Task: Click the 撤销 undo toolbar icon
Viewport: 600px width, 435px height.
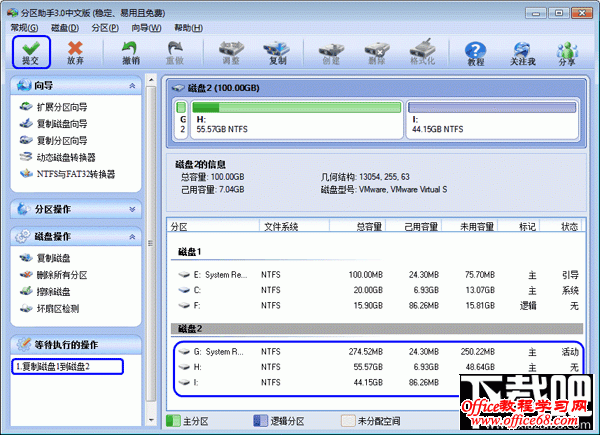Action: [130, 52]
